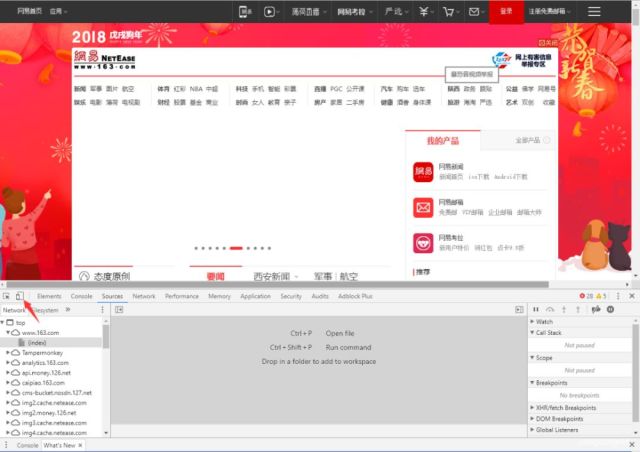640x452 pixels.
Task: Switch to the Sources tab
Action: [x=112, y=296]
